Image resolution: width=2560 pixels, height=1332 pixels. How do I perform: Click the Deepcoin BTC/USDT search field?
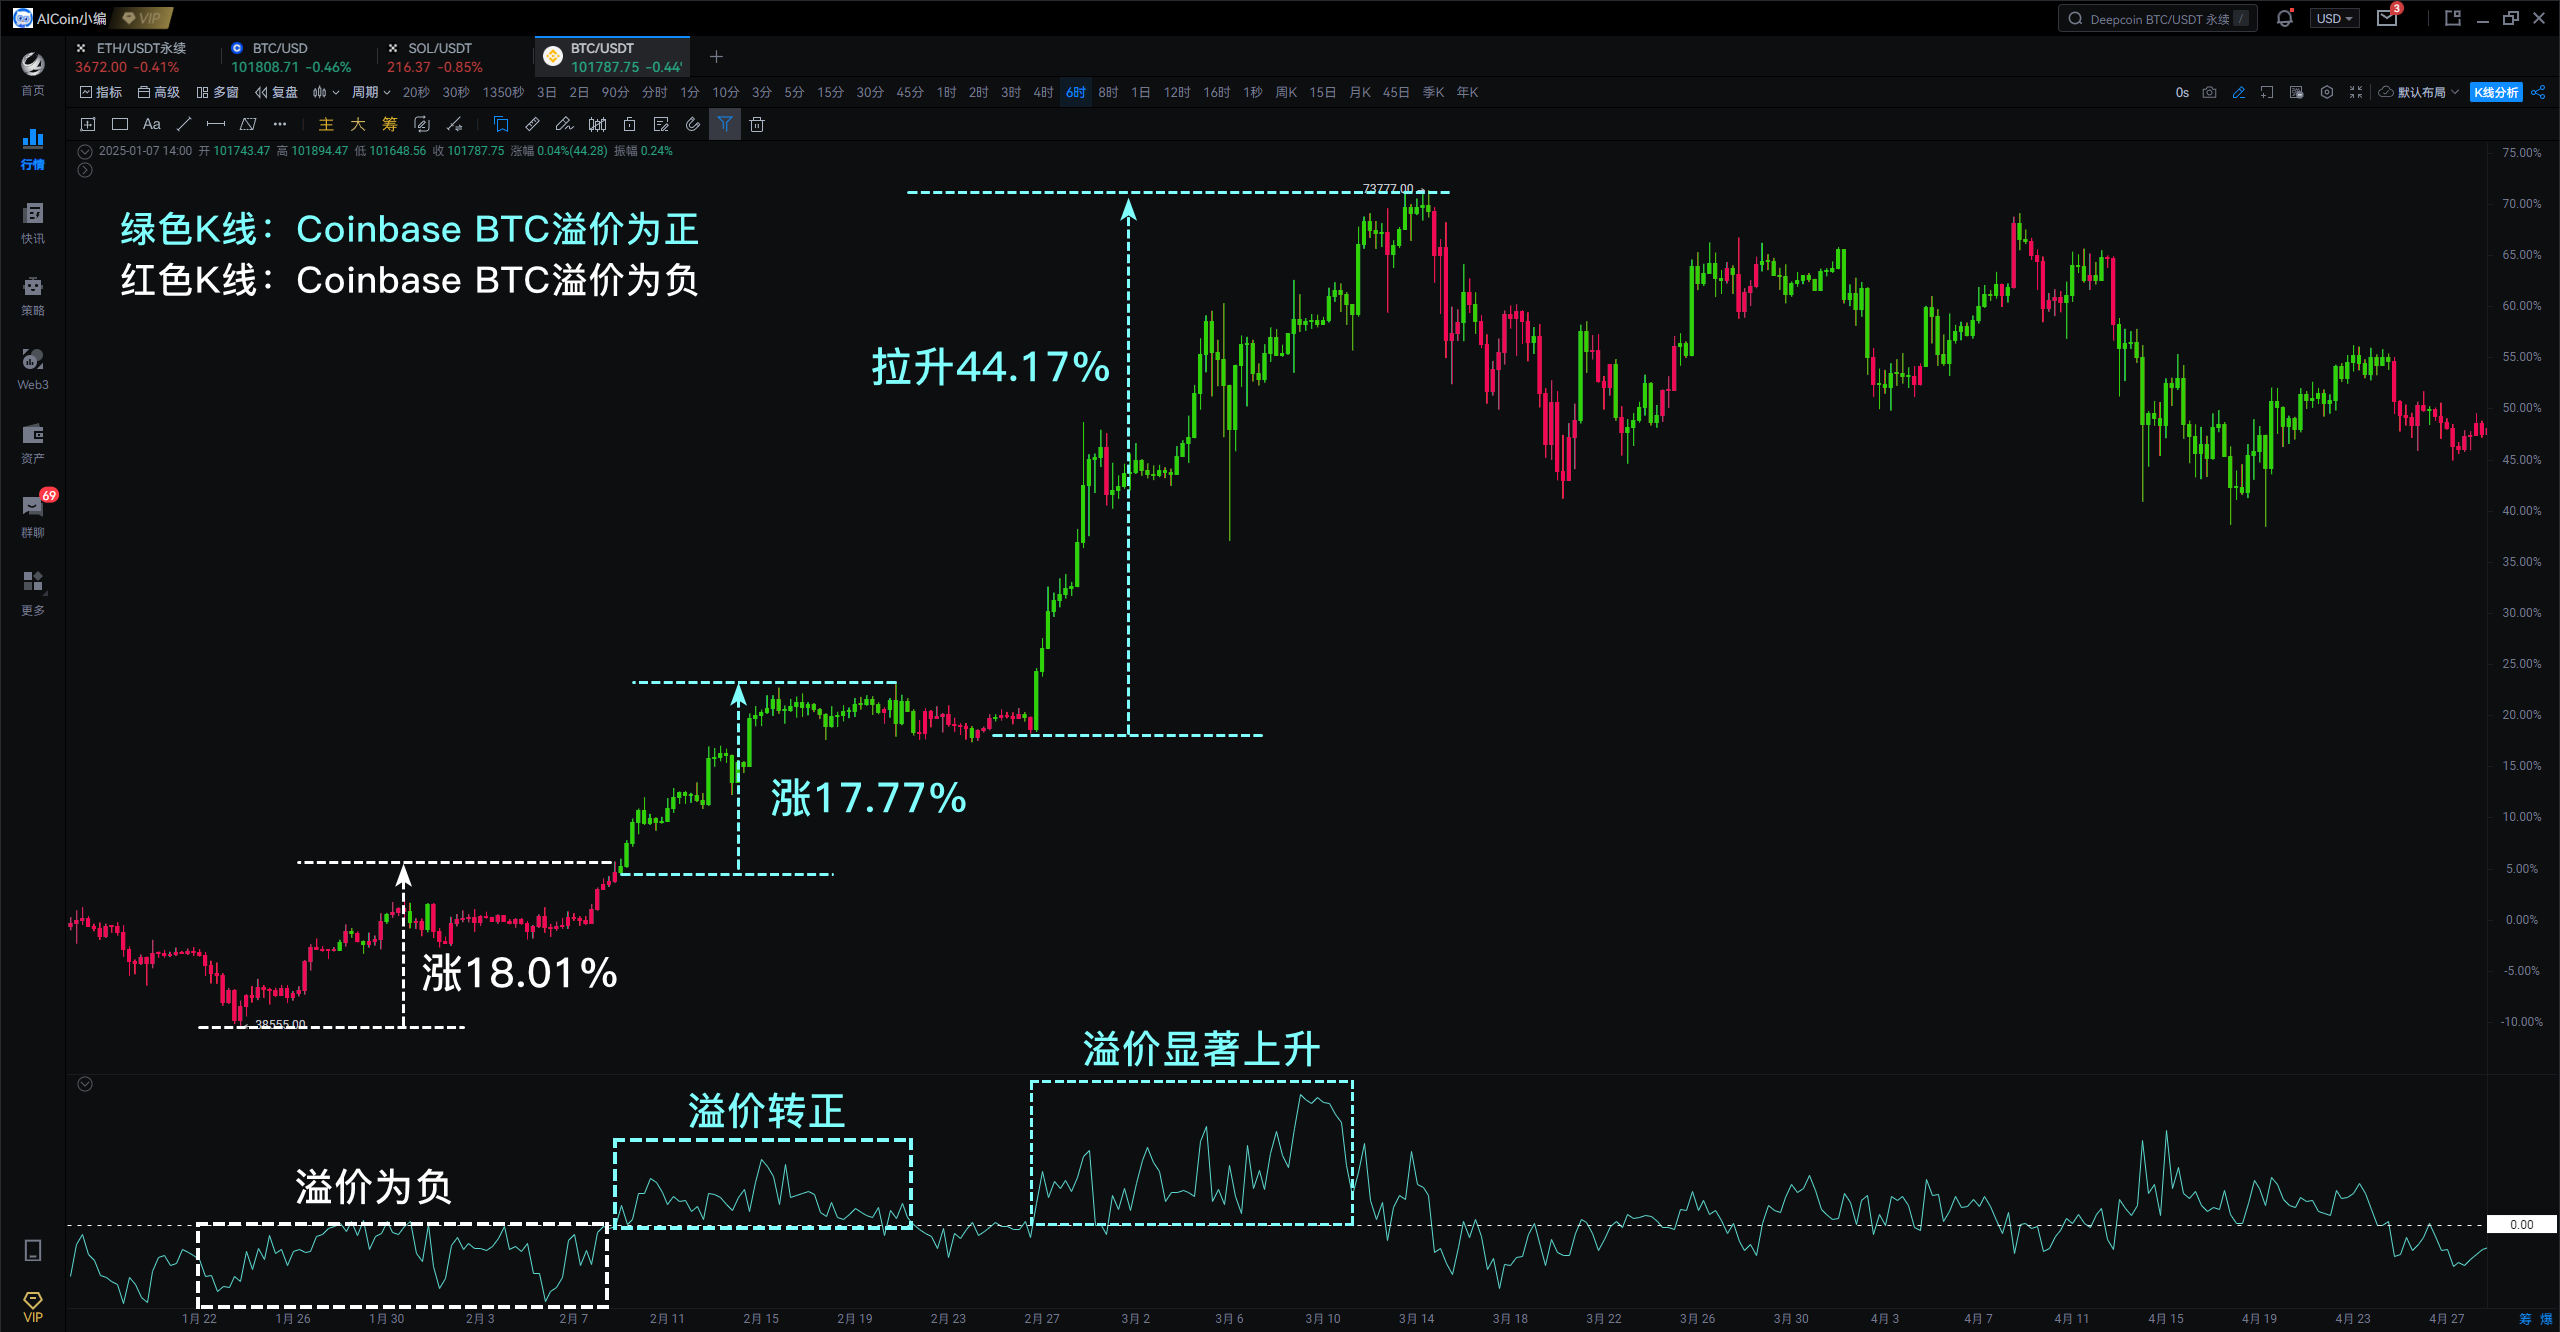pyautogui.click(x=2158, y=18)
